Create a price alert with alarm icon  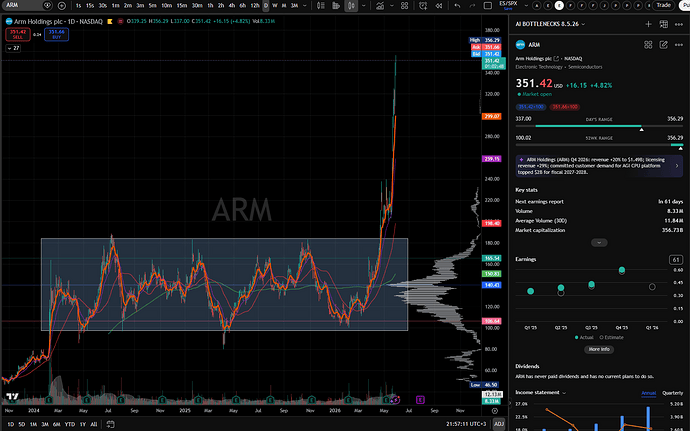pyautogui.click(x=423, y=6)
